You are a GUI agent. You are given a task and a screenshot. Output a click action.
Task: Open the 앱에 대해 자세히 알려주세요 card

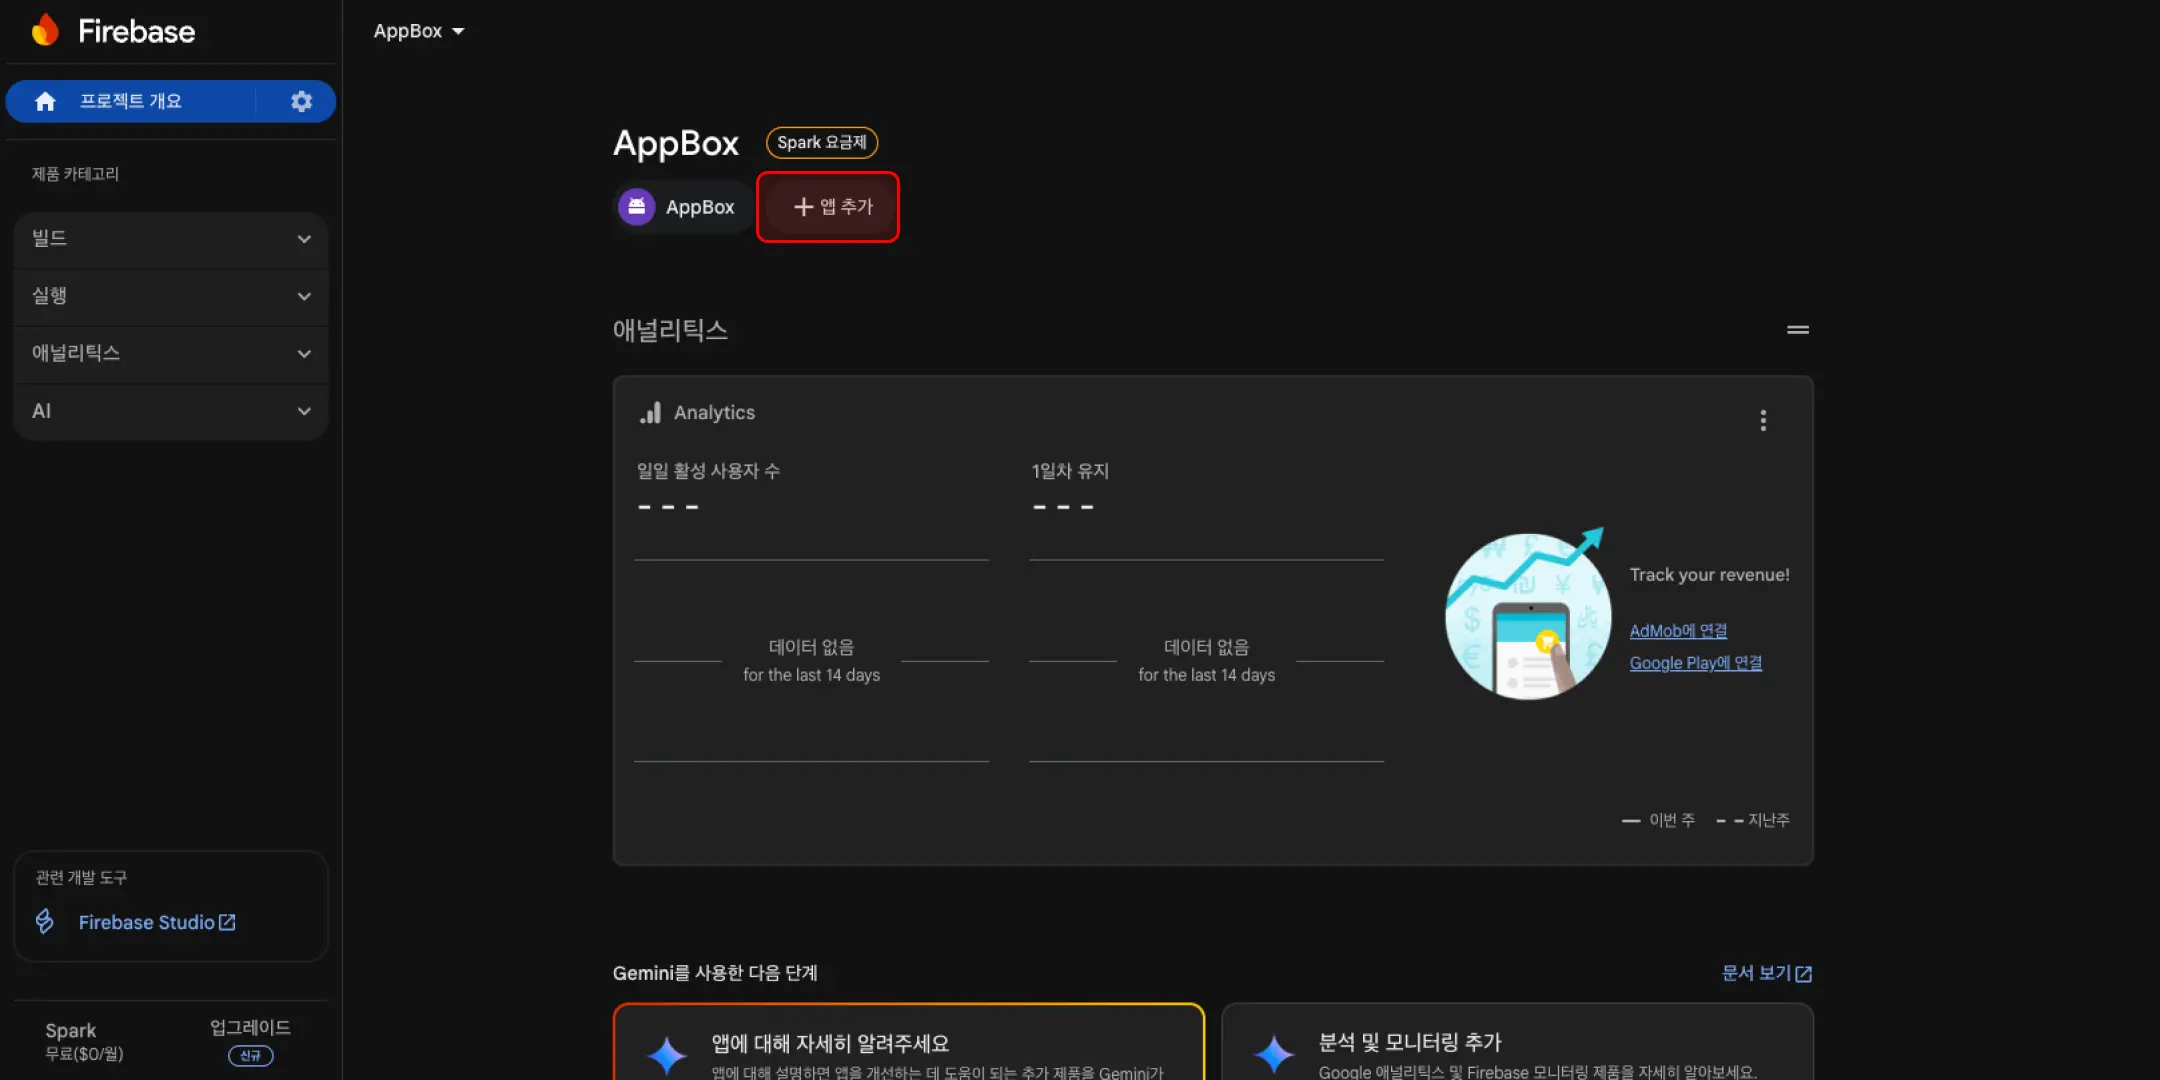(x=908, y=1042)
